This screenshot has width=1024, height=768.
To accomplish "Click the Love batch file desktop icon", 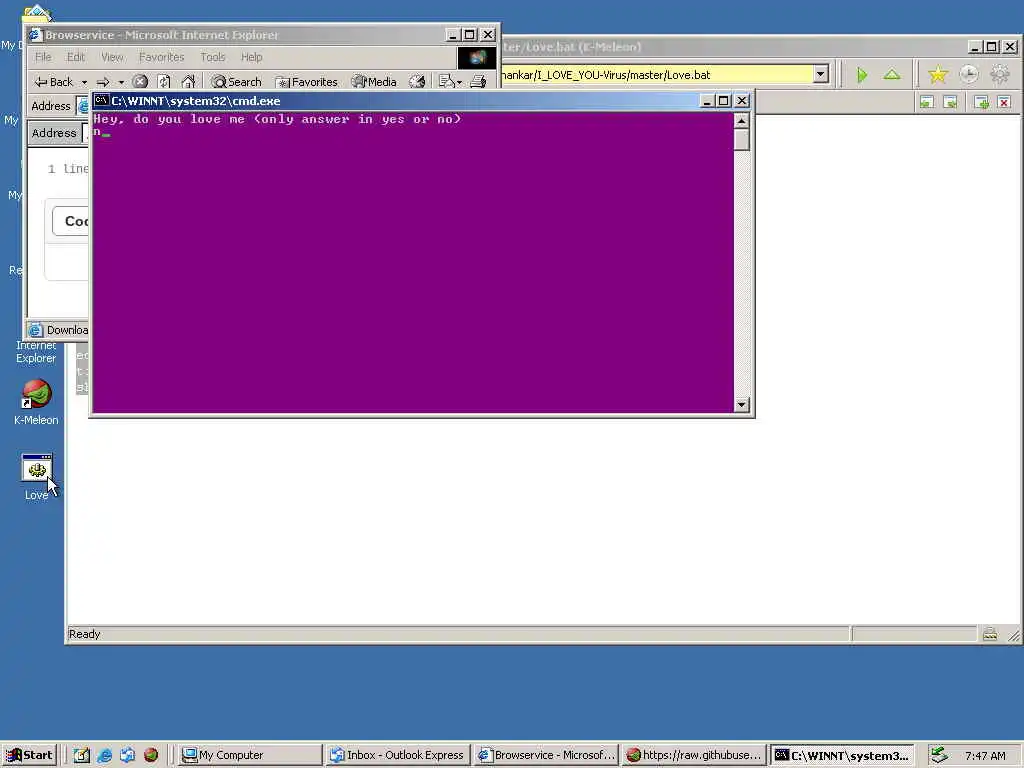I will 37,468.
